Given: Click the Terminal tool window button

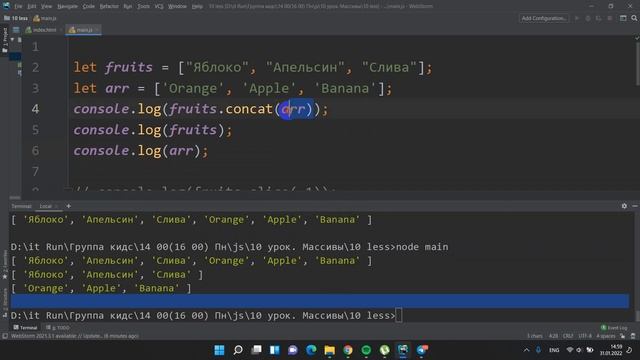Looking at the screenshot, I should click(x=25, y=327).
